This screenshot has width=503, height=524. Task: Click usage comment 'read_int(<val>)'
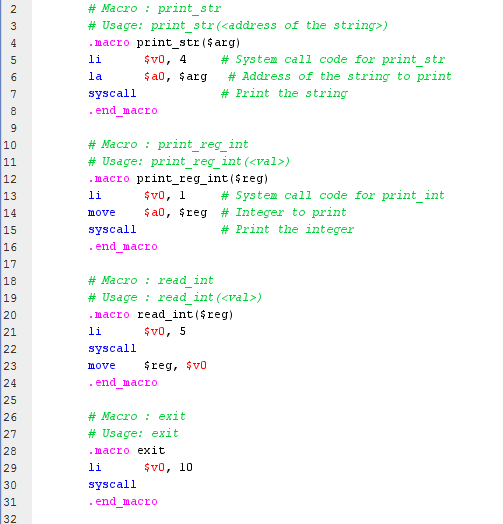[x=210, y=298]
